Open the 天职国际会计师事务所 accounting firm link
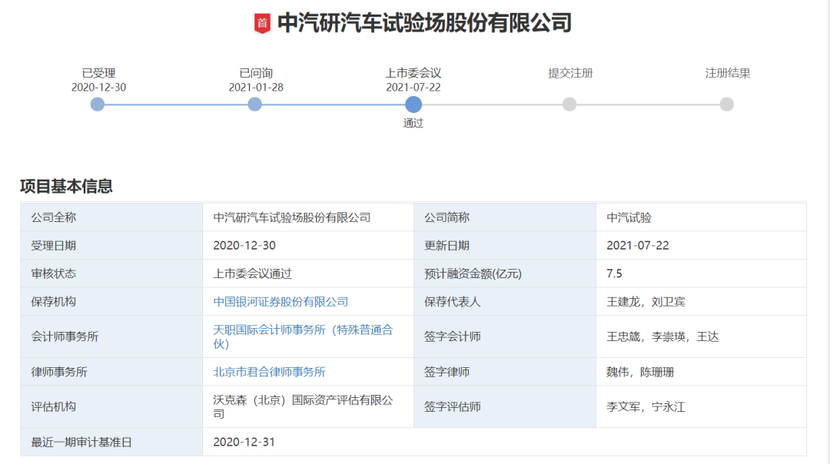Viewport: 830px width, 464px height. pos(303,336)
